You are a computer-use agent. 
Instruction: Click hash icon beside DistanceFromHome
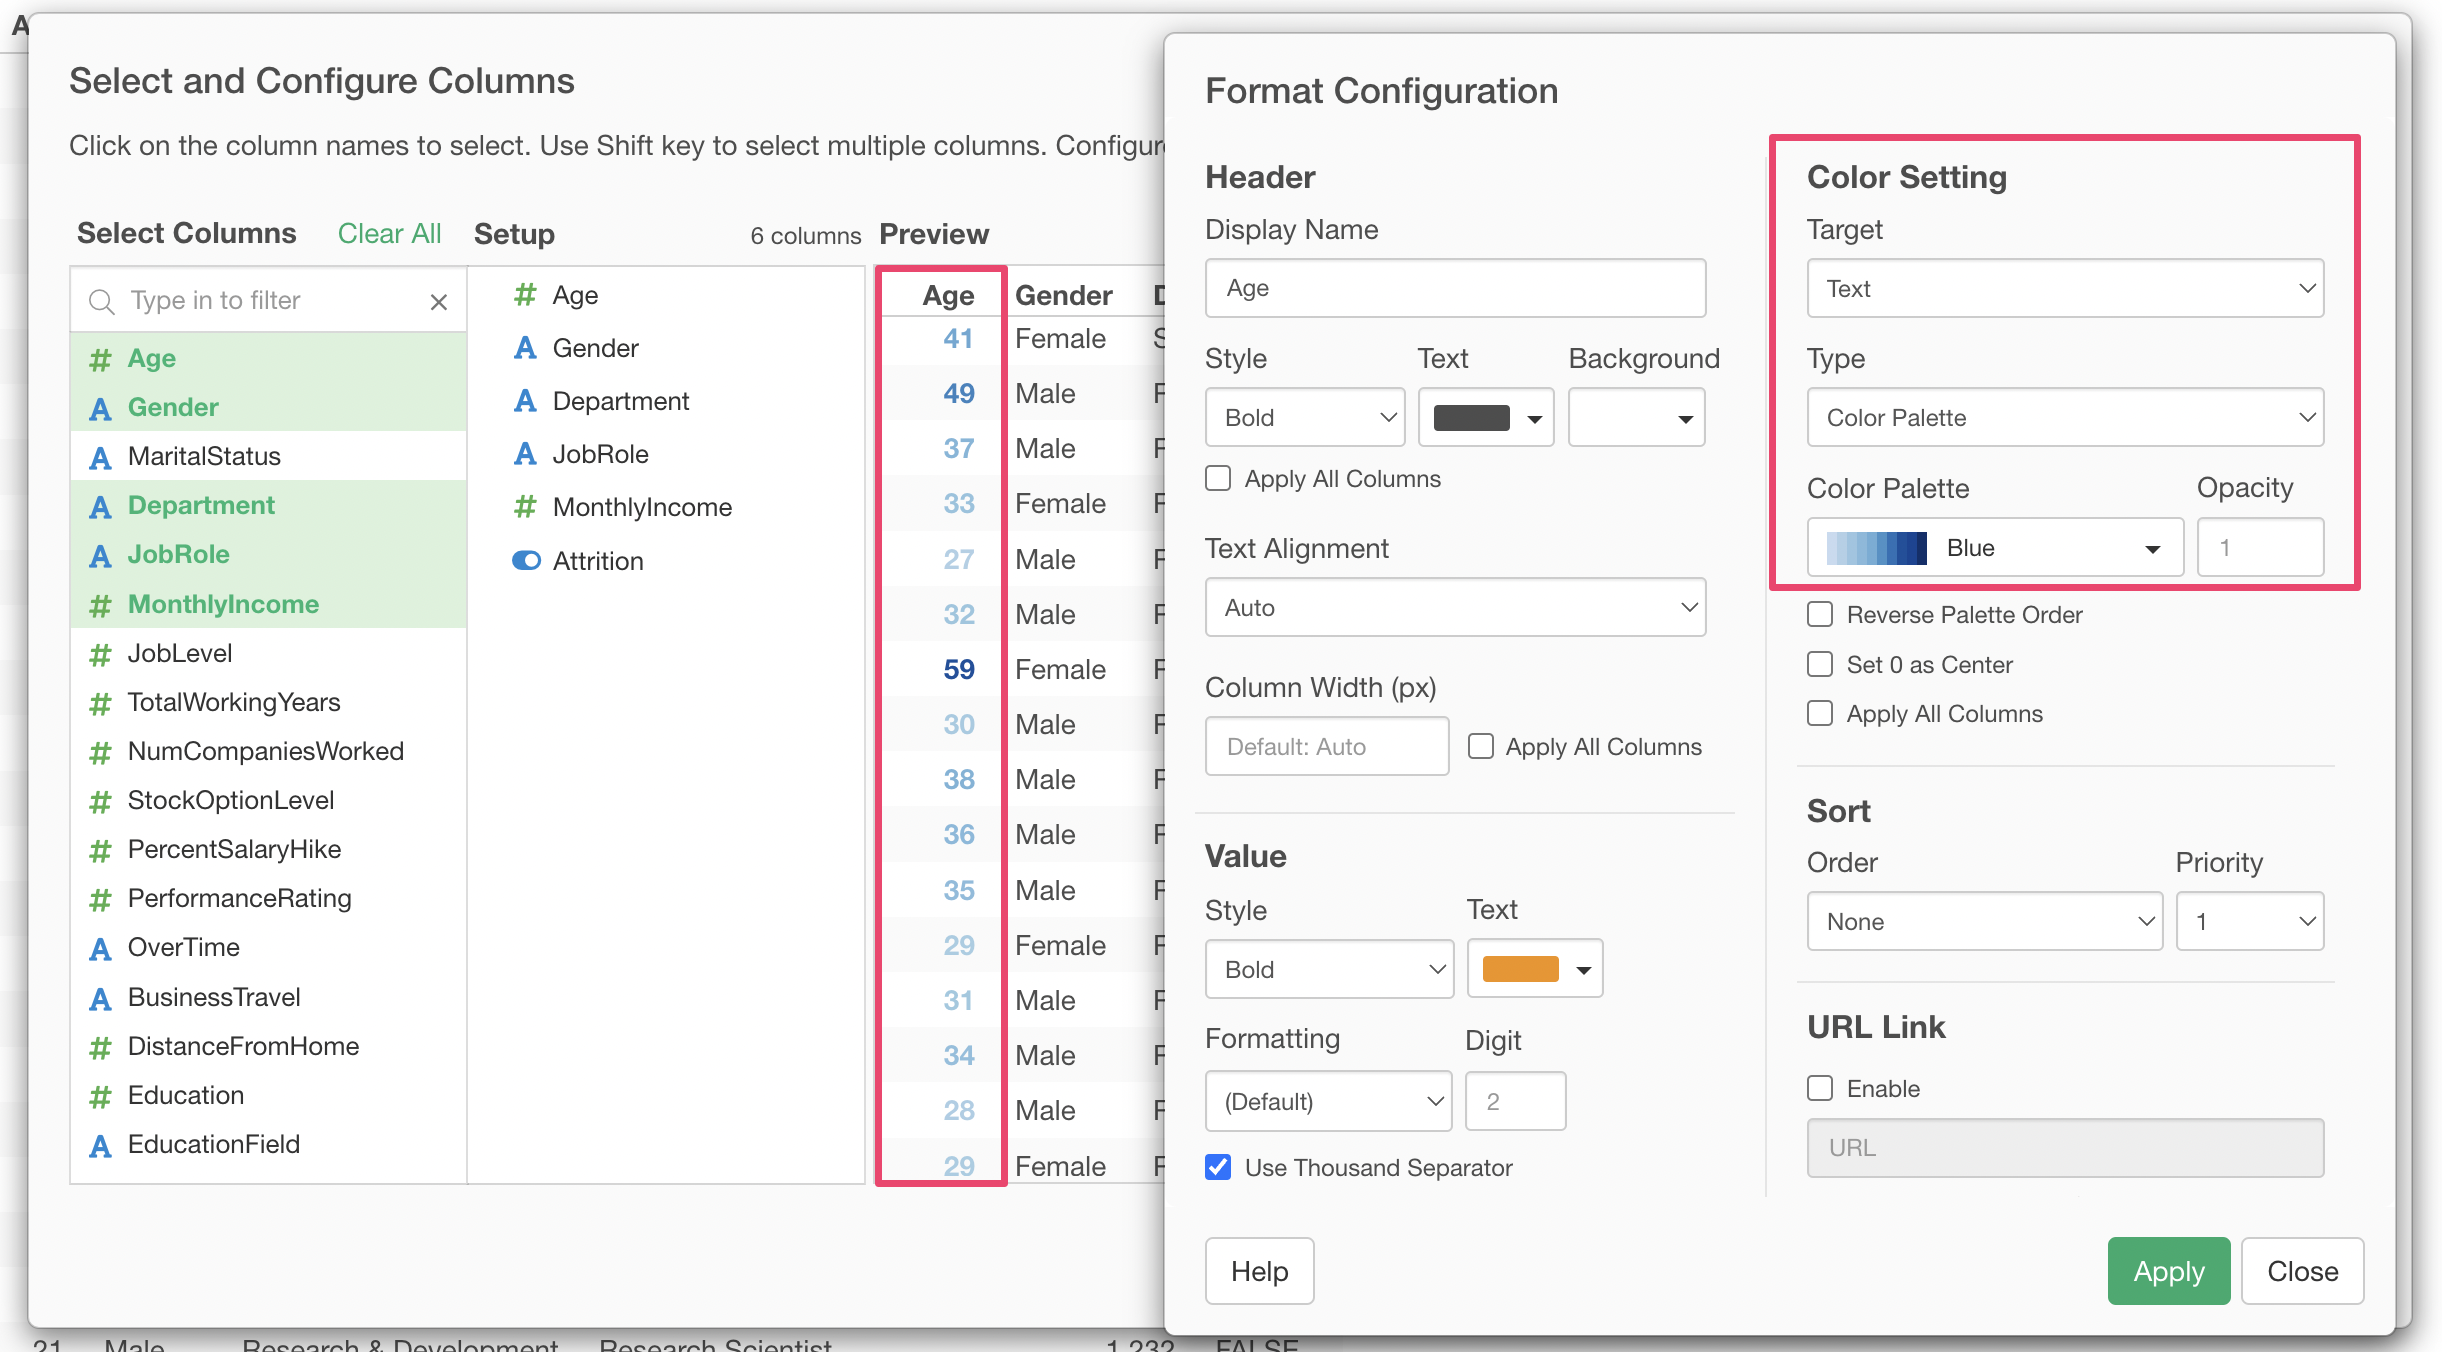(x=100, y=1048)
